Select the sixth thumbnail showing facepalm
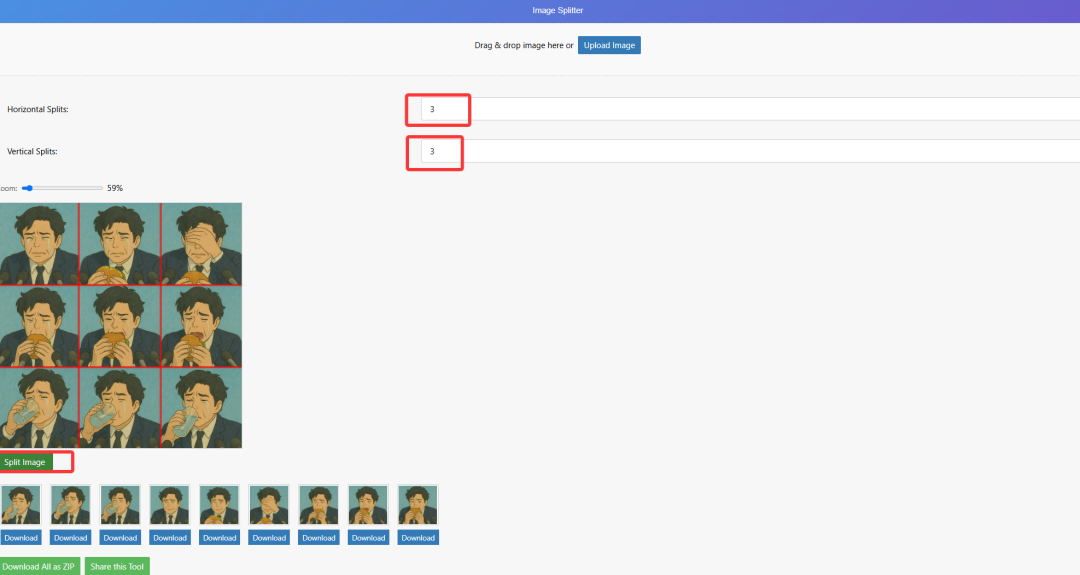1080x575 pixels. tap(269, 505)
